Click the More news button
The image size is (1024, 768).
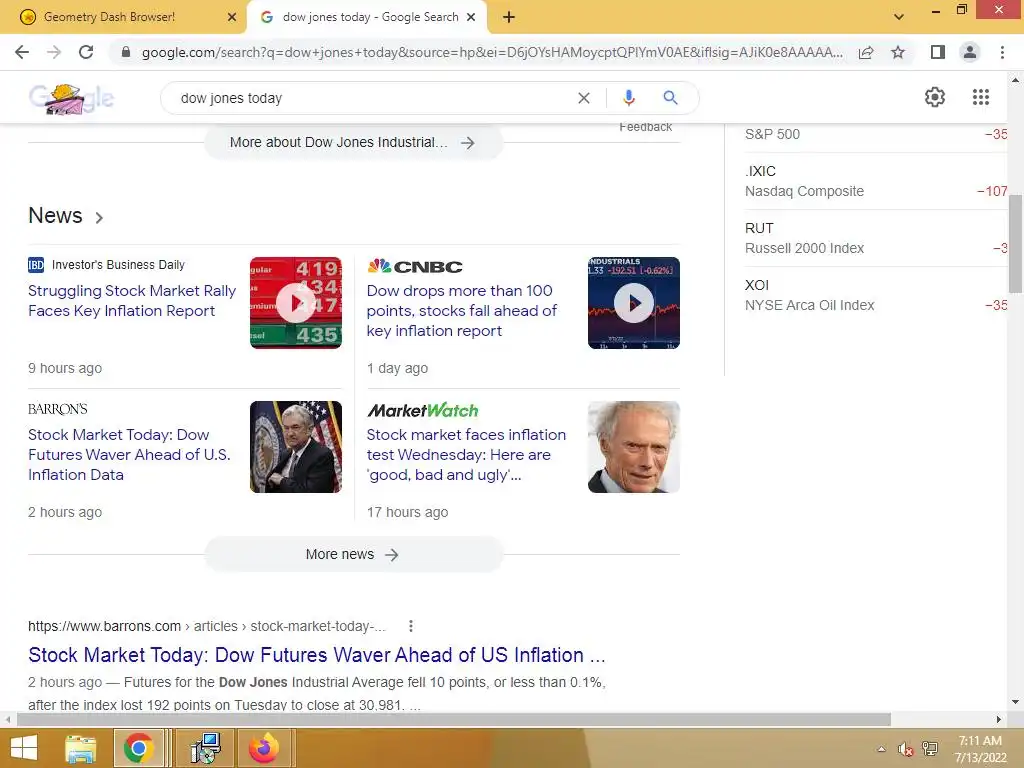coord(353,554)
